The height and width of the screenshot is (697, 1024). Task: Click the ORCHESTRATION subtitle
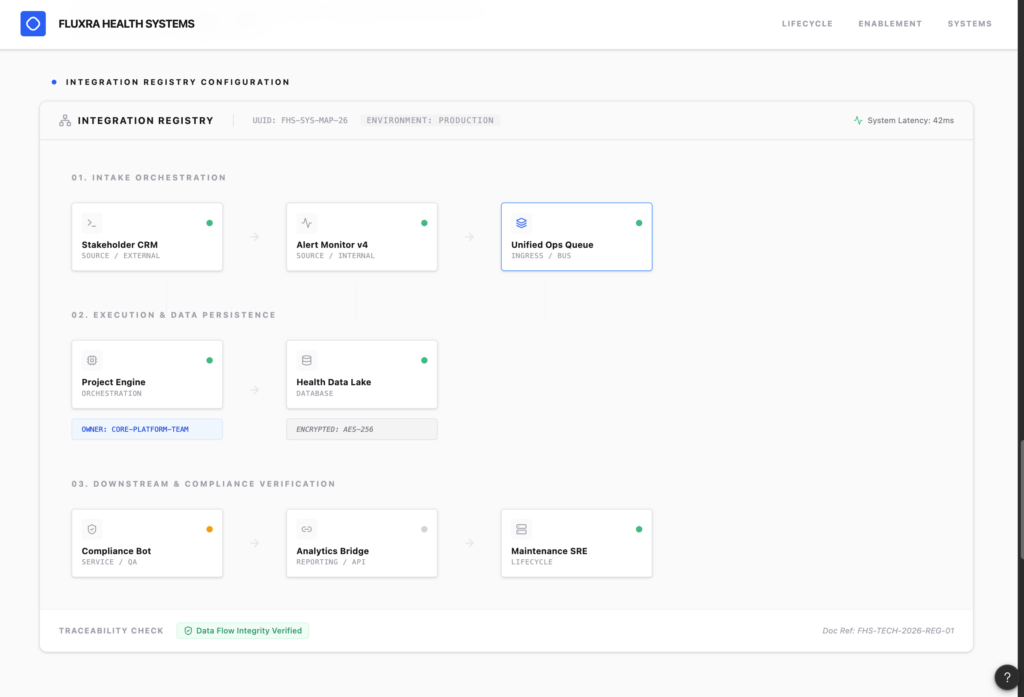(x=112, y=393)
